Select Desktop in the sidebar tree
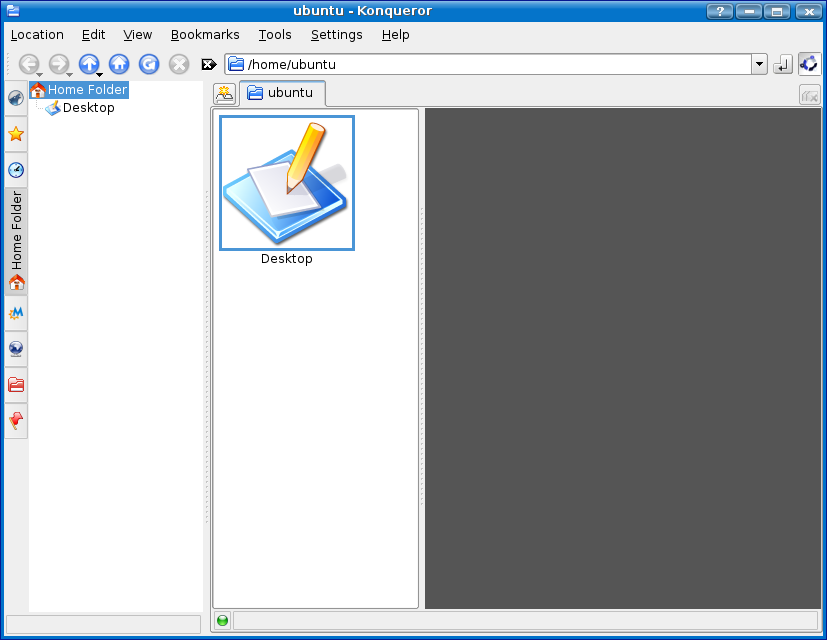The width and height of the screenshot is (827, 640). point(88,108)
